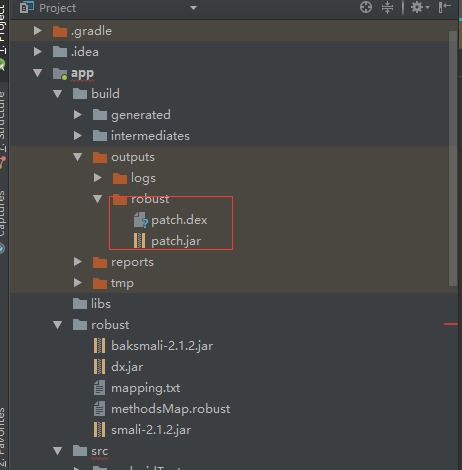
Task: Collapse the robust folder under app
Action: pos(58,325)
